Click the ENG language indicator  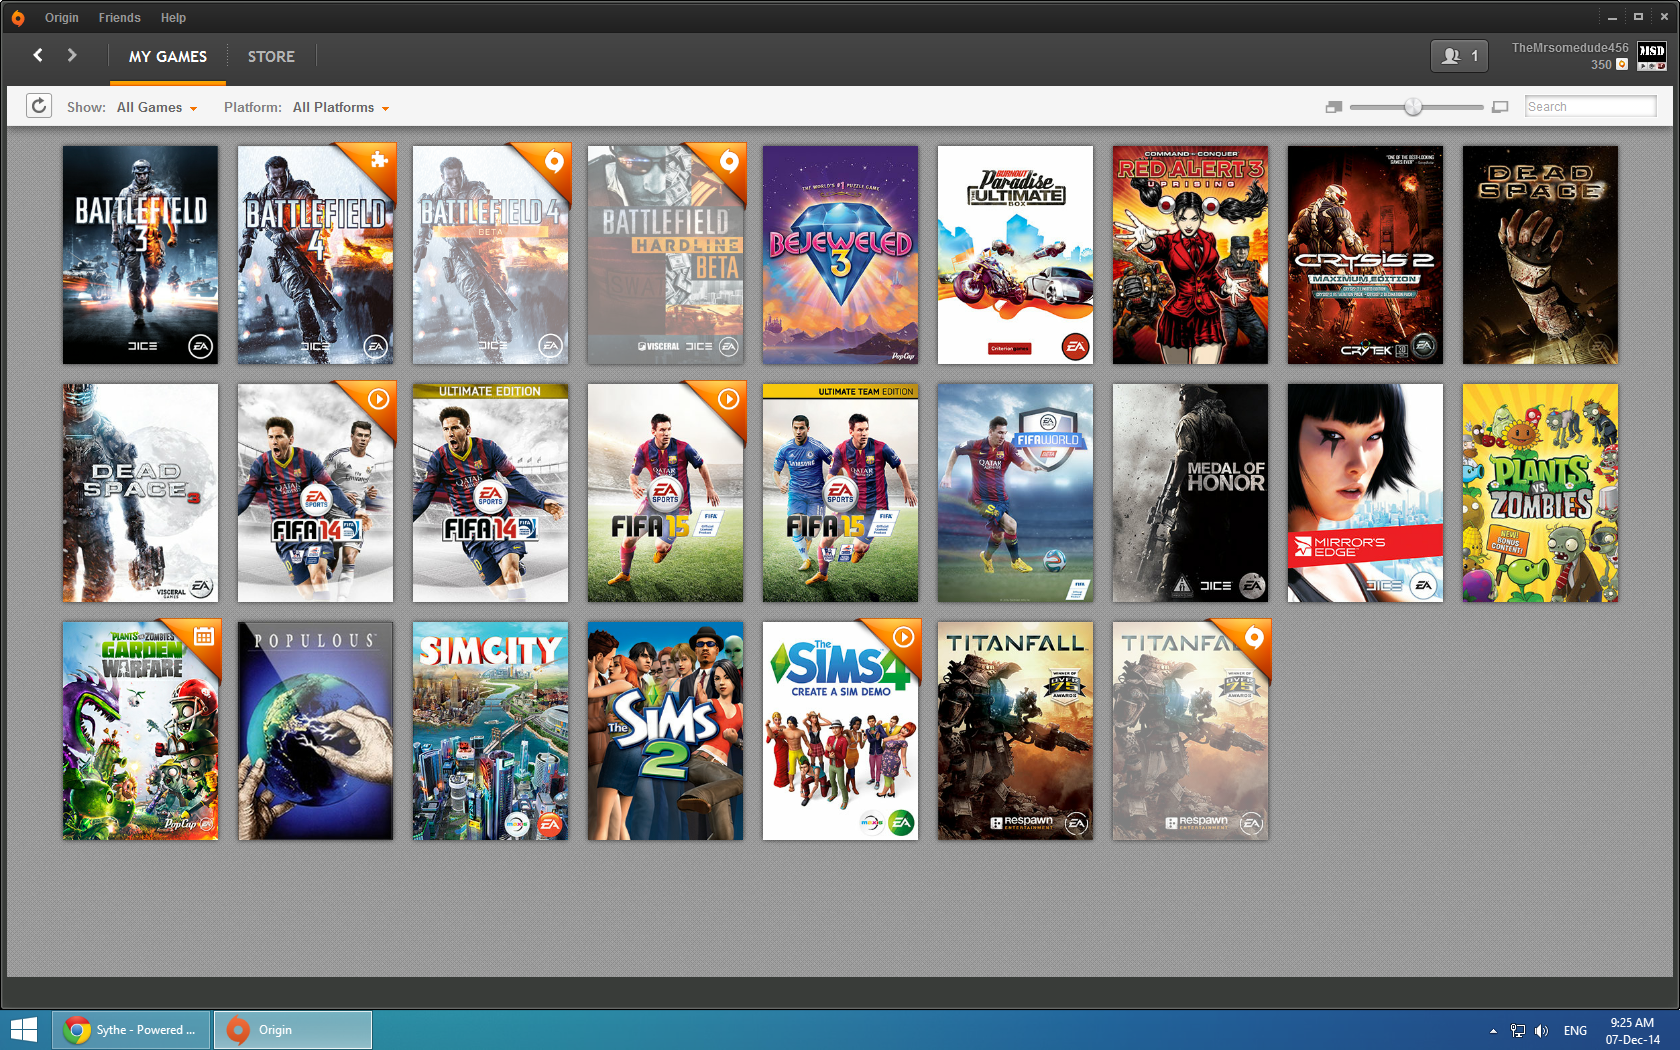coord(1575,1031)
